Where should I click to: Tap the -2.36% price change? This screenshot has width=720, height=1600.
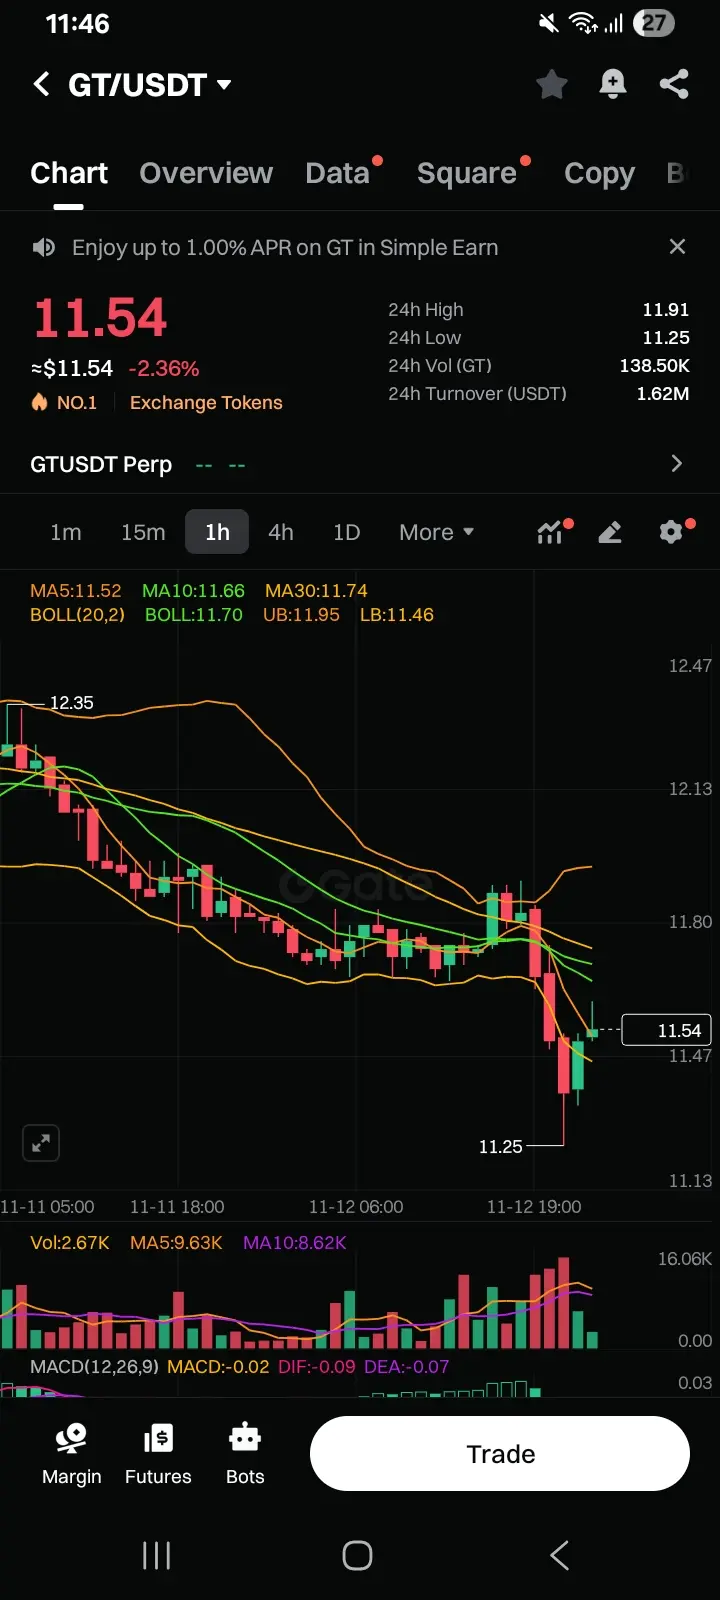point(164,368)
